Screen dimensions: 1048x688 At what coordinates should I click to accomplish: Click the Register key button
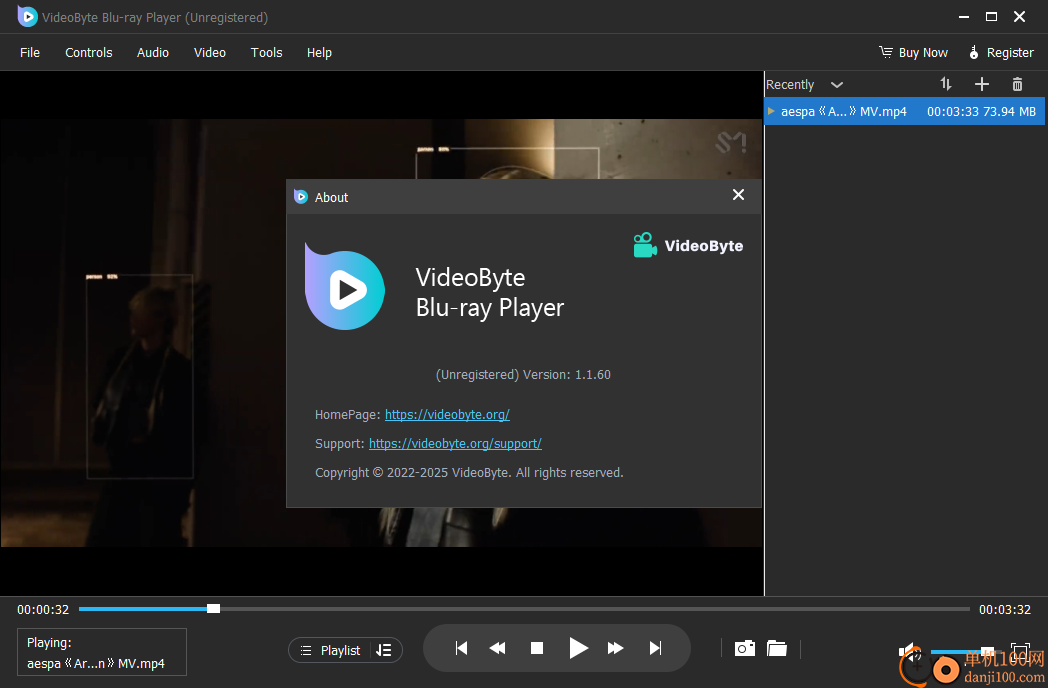1001,52
